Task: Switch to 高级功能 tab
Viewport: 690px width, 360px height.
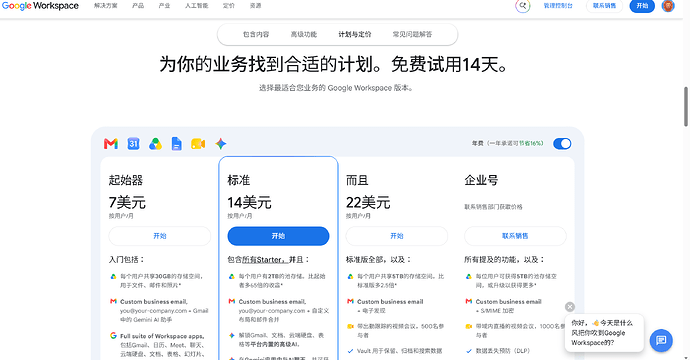Action: pyautogui.click(x=303, y=34)
